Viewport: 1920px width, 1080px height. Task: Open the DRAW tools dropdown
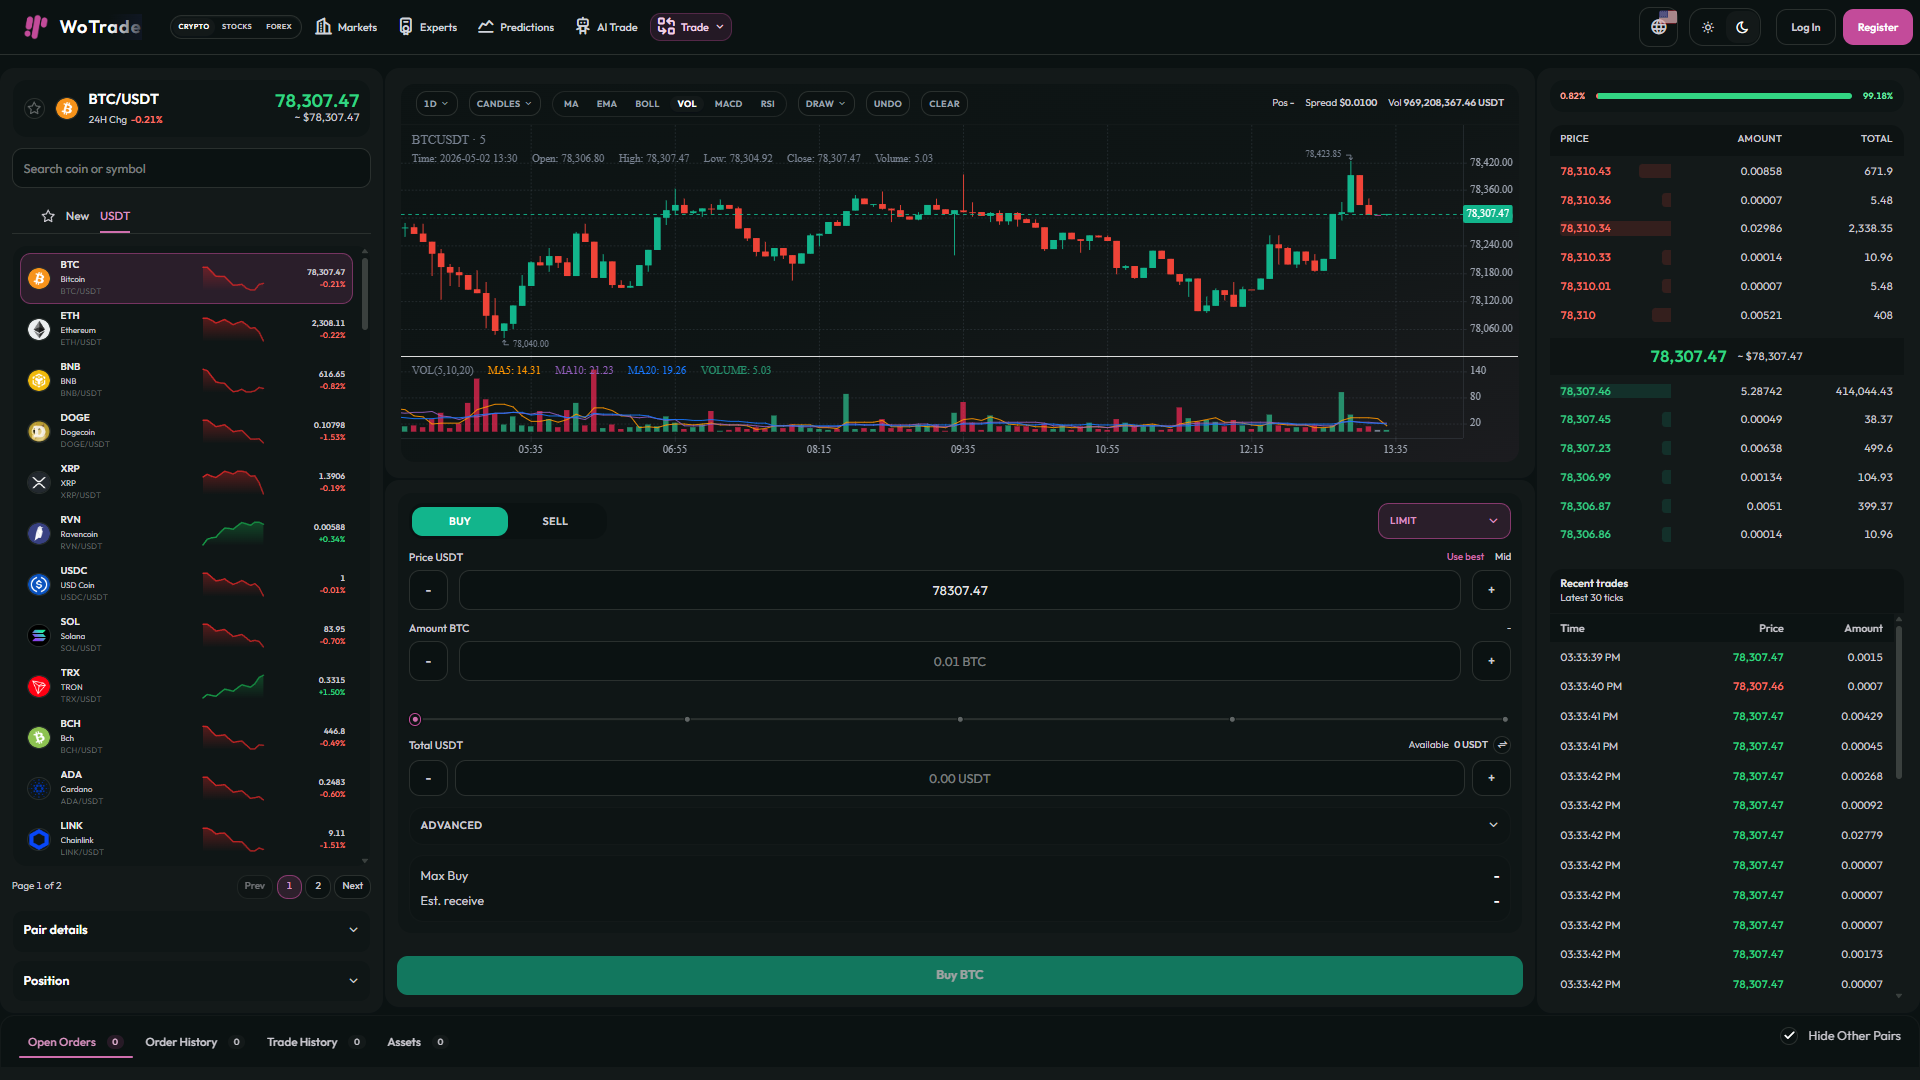[825, 104]
